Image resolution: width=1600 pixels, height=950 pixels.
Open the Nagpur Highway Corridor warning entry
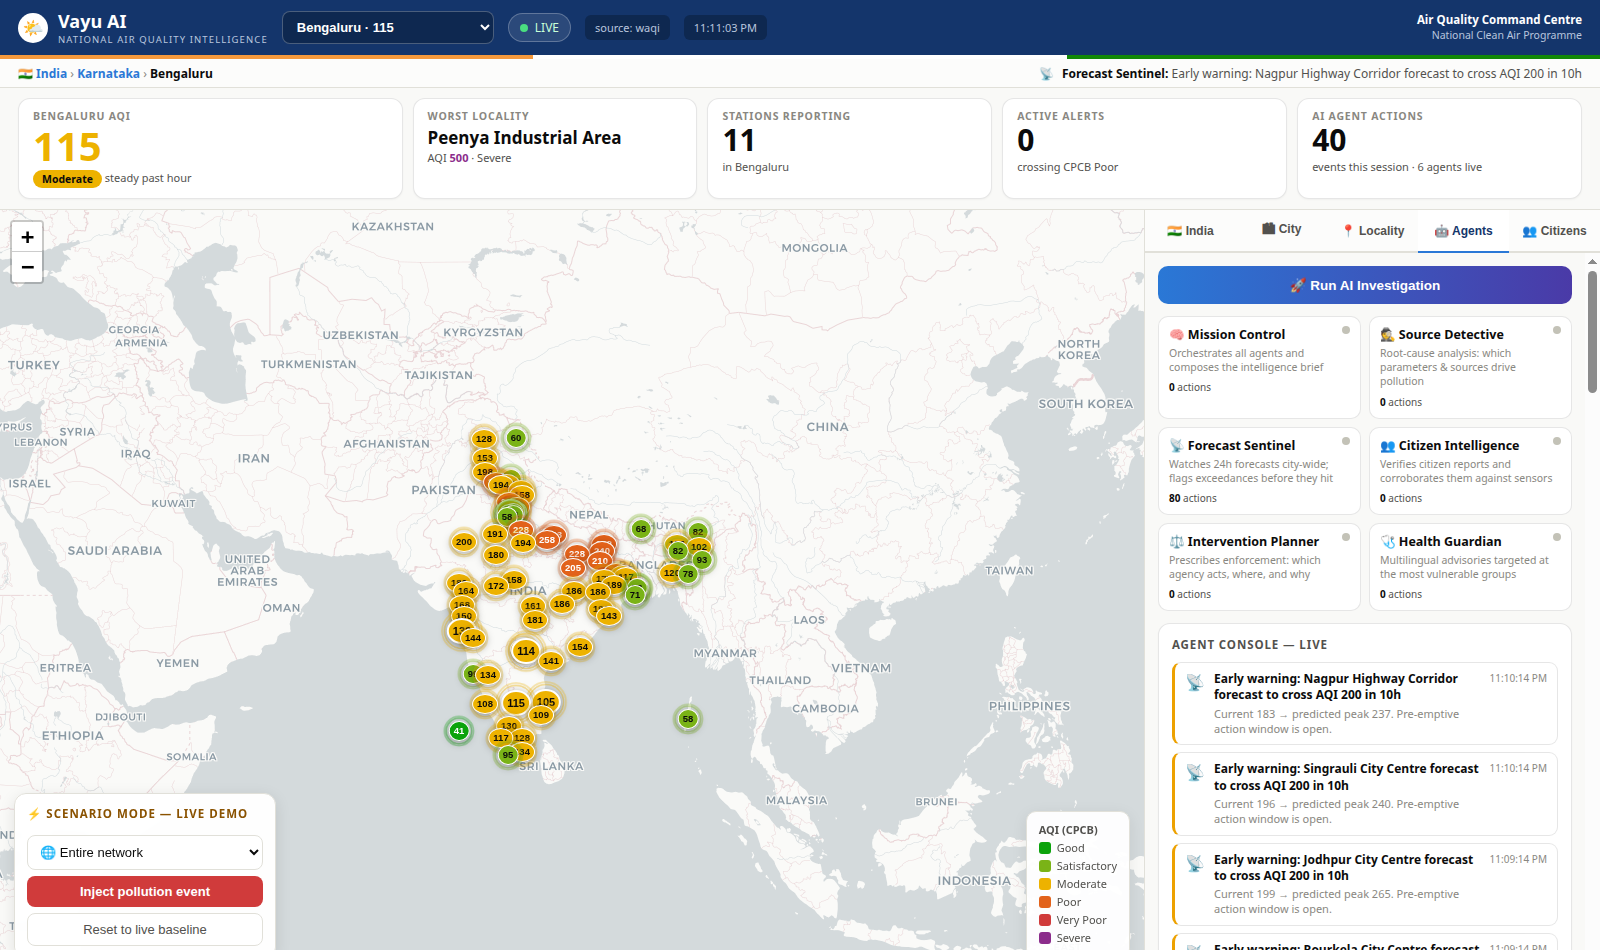pyautogui.click(x=1365, y=704)
